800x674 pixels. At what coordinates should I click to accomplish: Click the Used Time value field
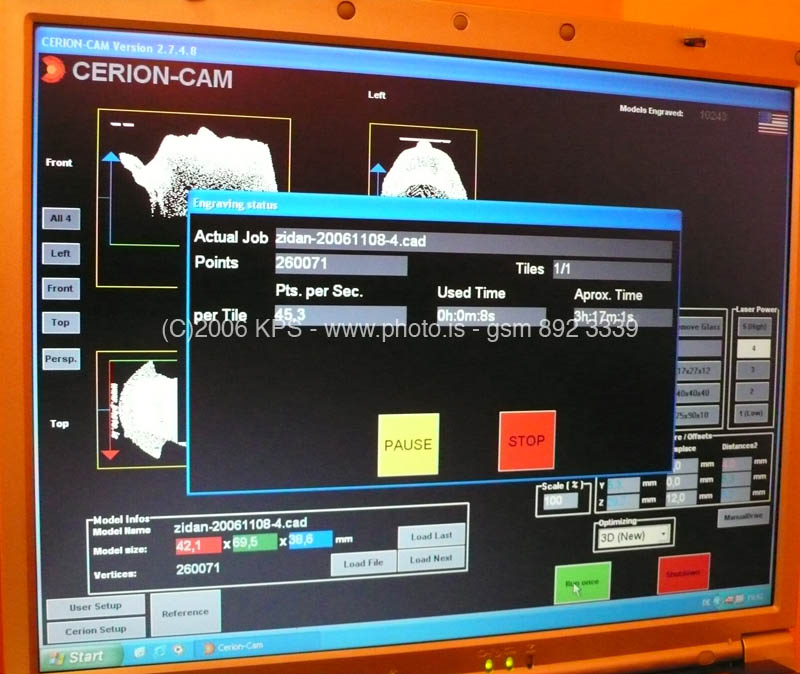point(491,316)
